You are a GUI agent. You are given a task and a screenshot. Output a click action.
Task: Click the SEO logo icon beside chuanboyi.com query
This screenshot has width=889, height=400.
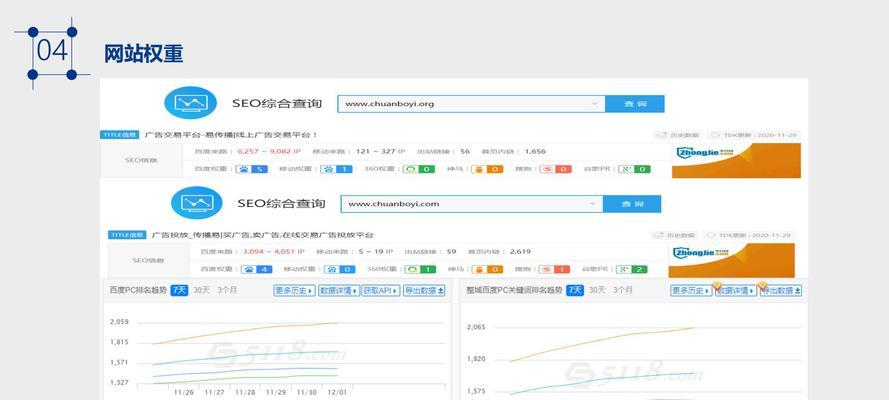pos(197,203)
